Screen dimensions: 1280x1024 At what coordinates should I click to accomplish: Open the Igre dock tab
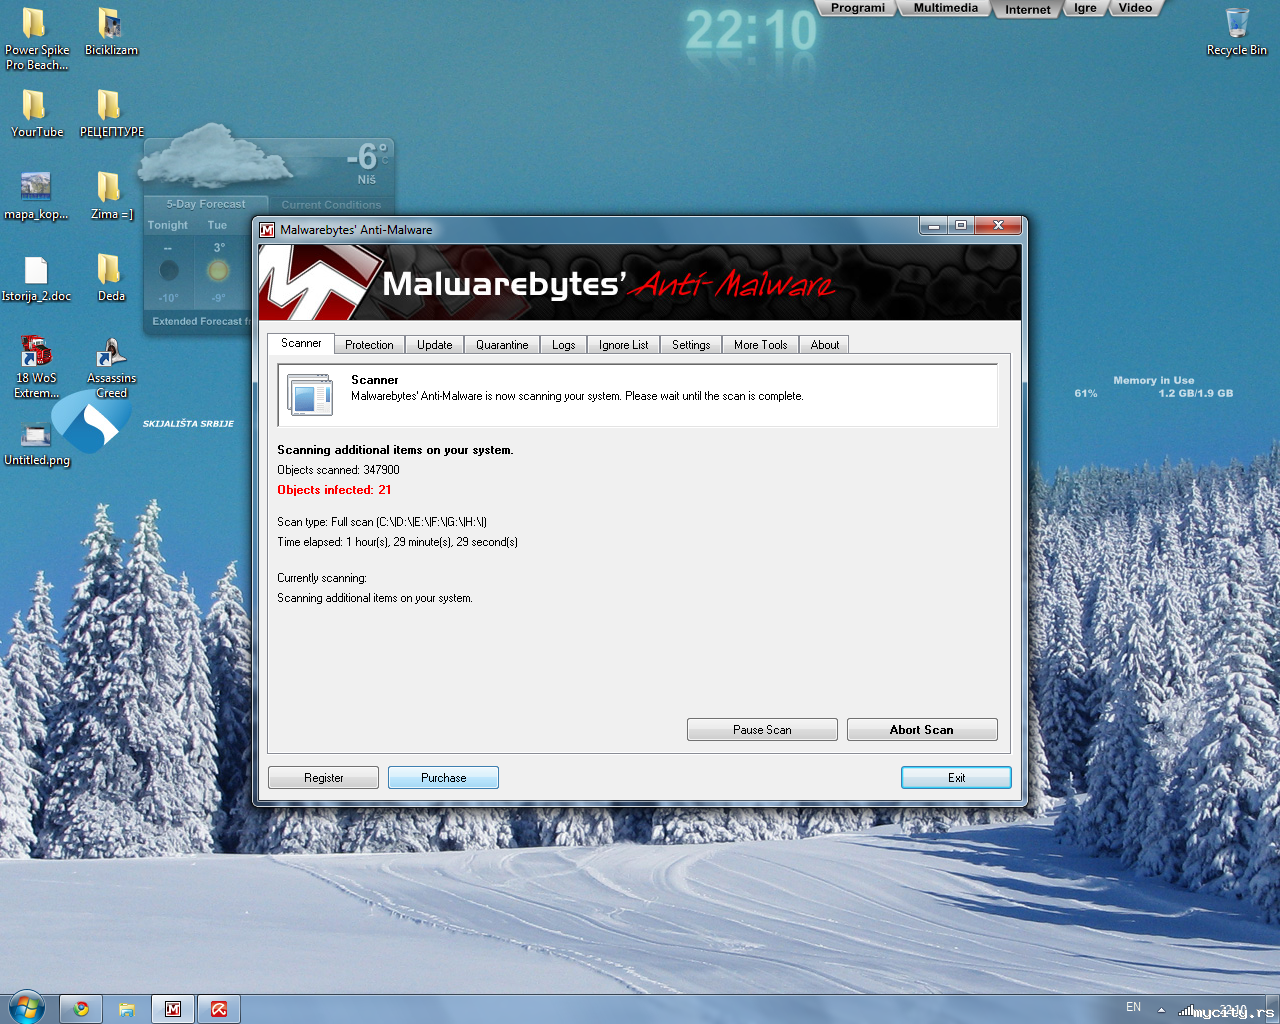click(1085, 8)
